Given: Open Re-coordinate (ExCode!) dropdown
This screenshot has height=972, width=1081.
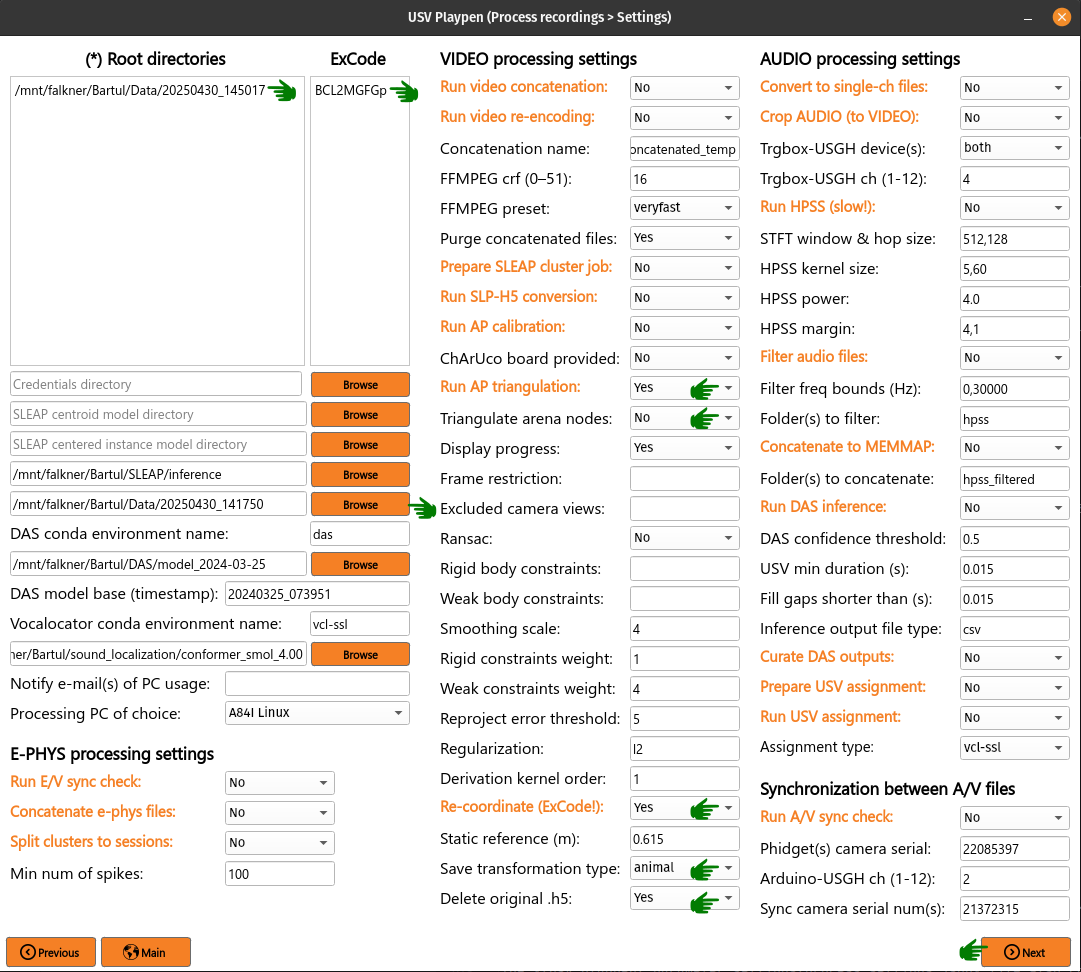Looking at the screenshot, I should click(x=684, y=807).
